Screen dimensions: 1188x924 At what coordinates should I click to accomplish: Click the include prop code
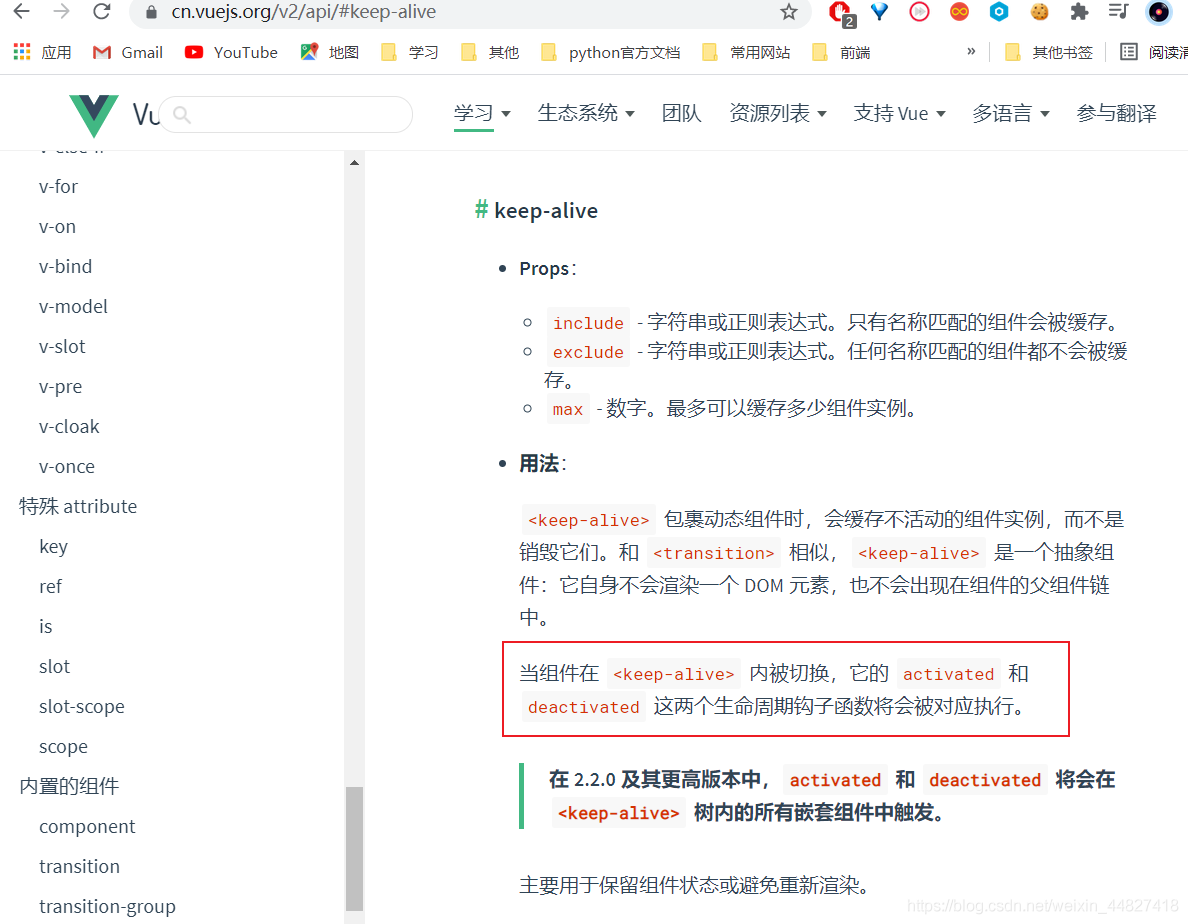pyautogui.click(x=588, y=323)
